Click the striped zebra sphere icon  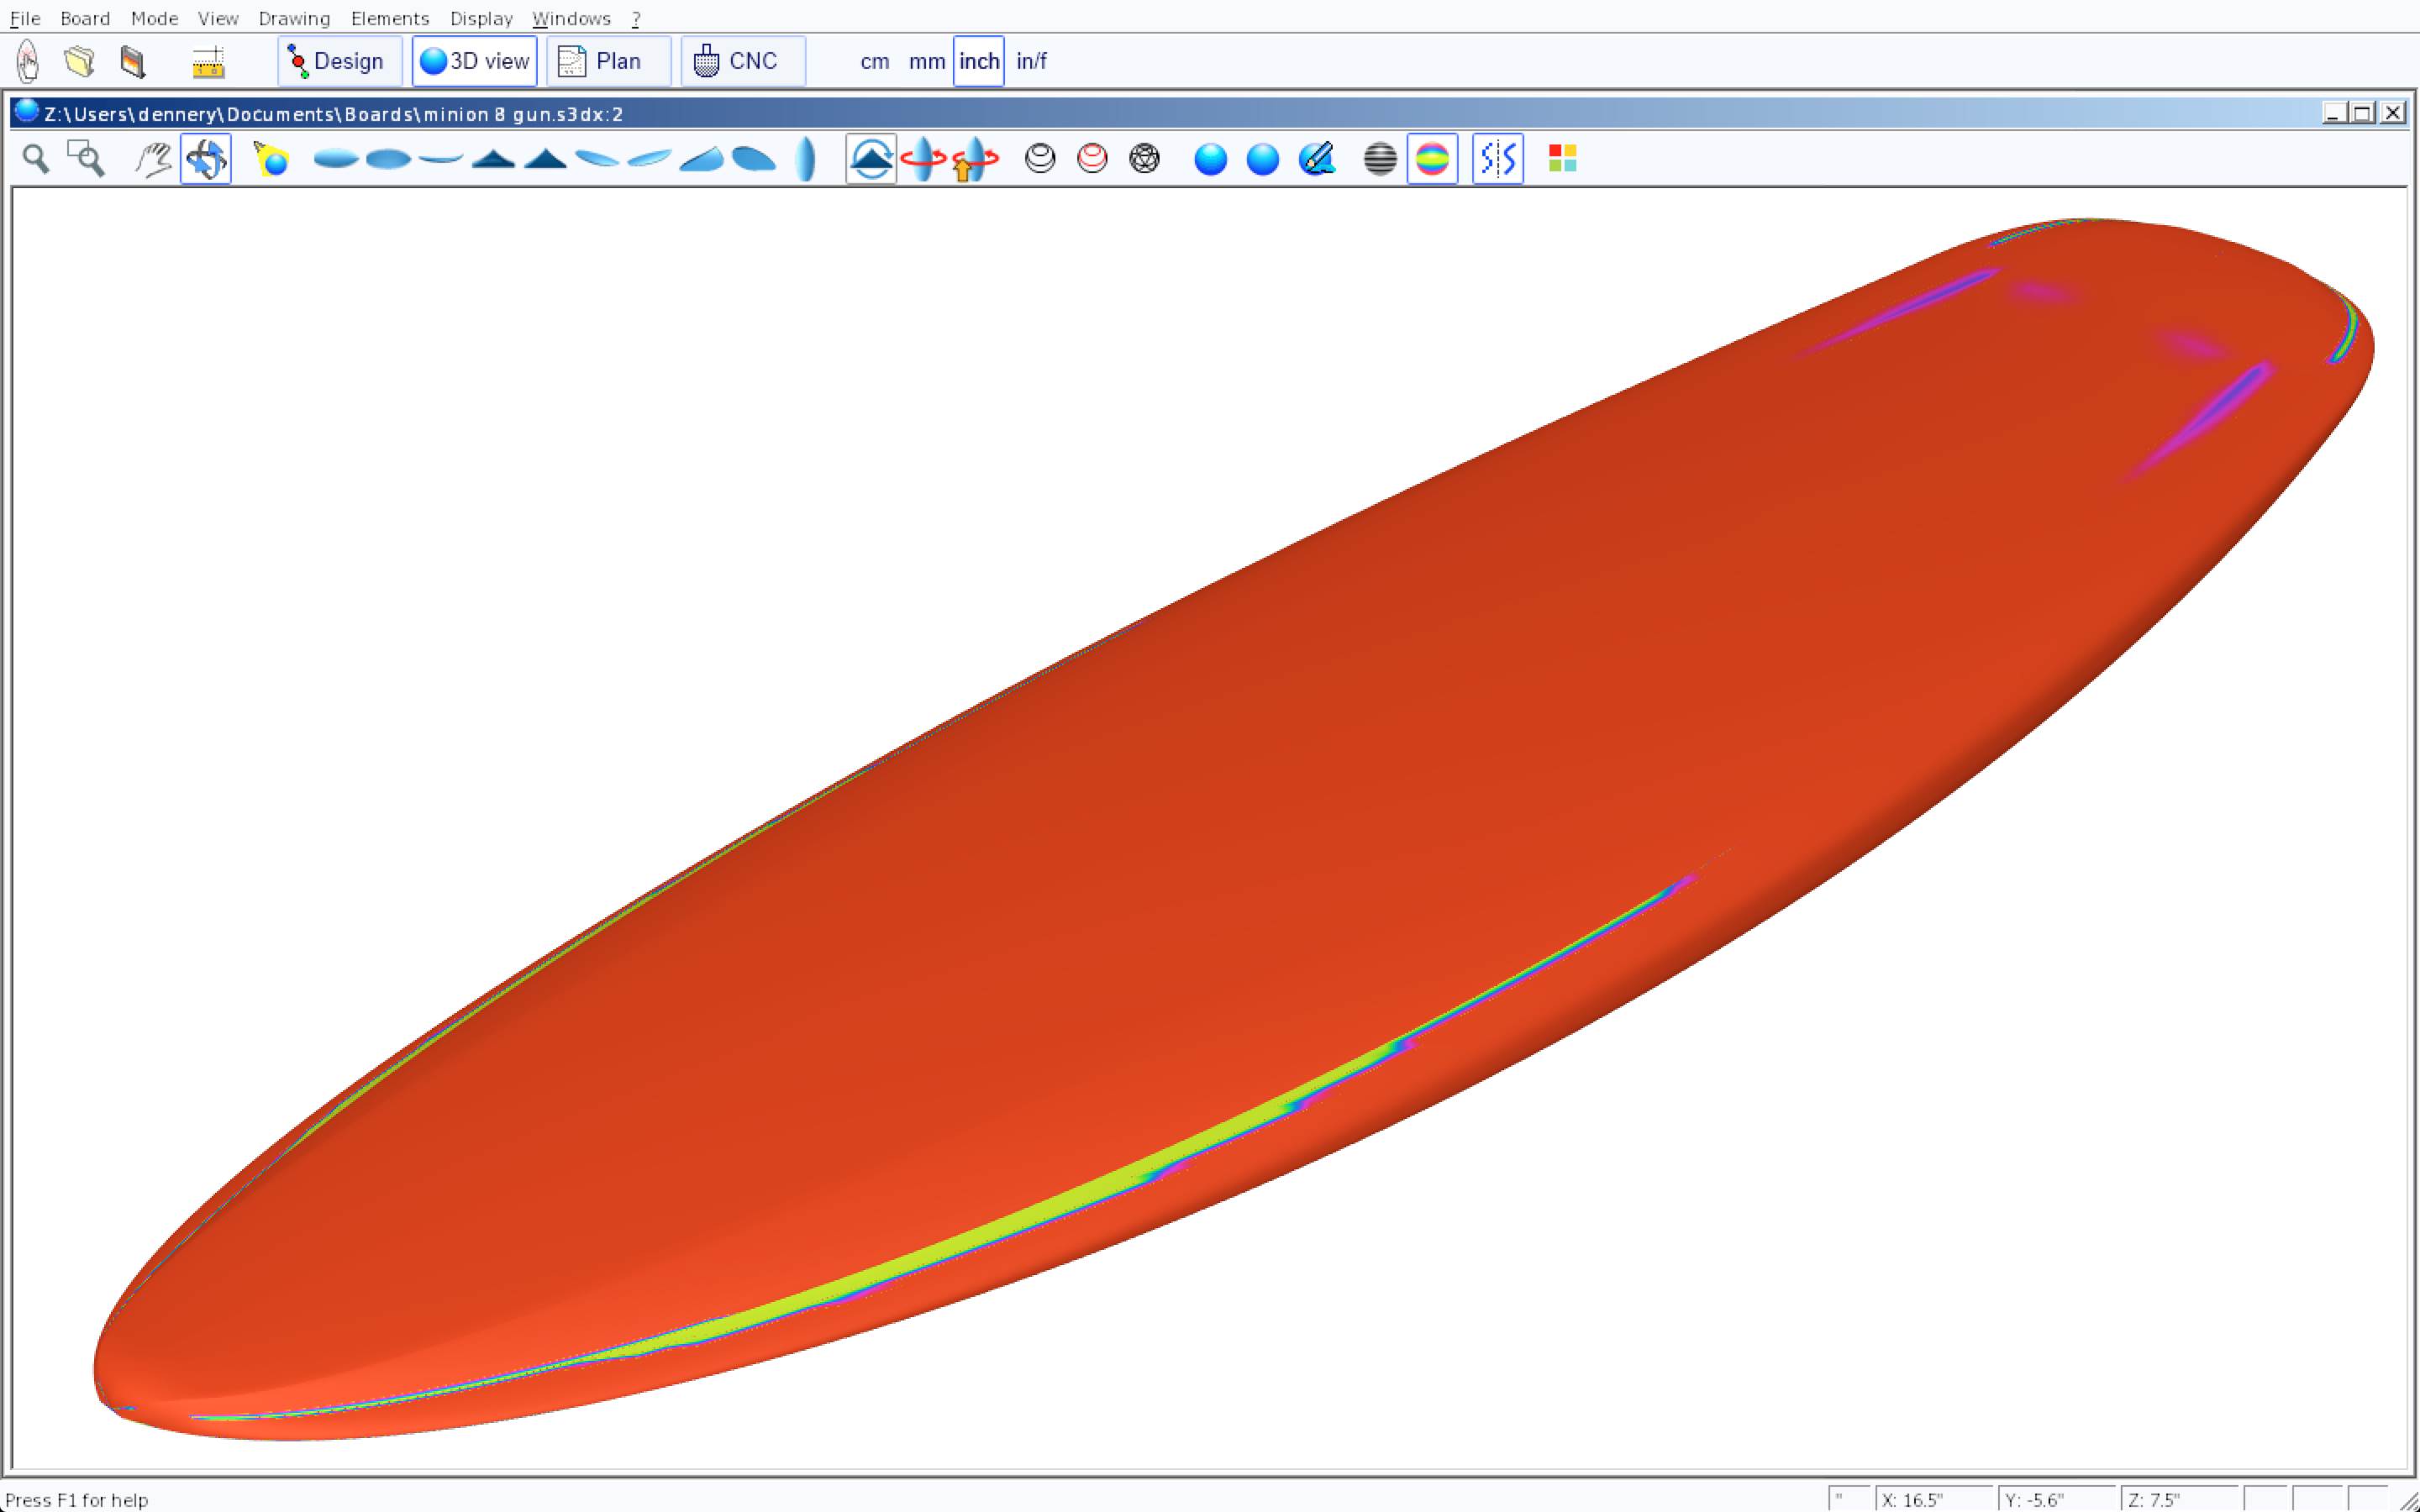[x=1380, y=159]
